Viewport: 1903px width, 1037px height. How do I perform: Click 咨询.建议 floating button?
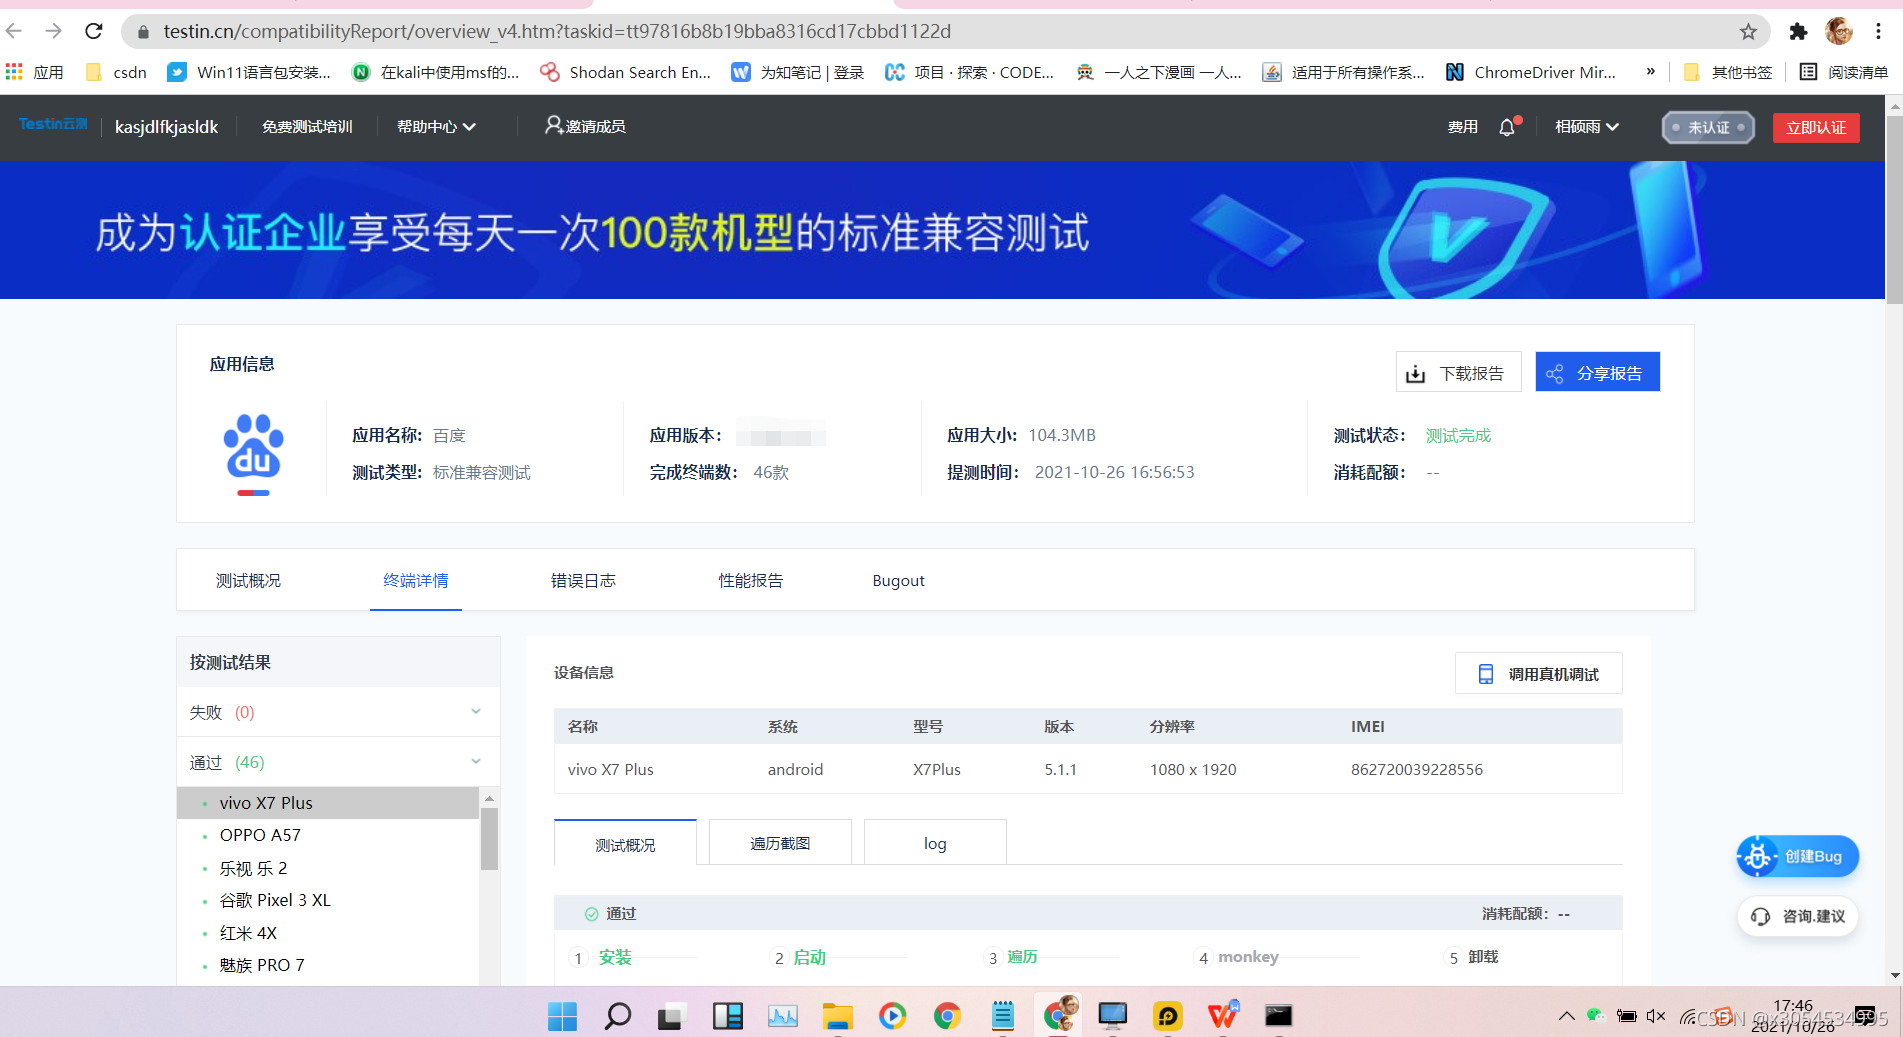tap(1798, 916)
